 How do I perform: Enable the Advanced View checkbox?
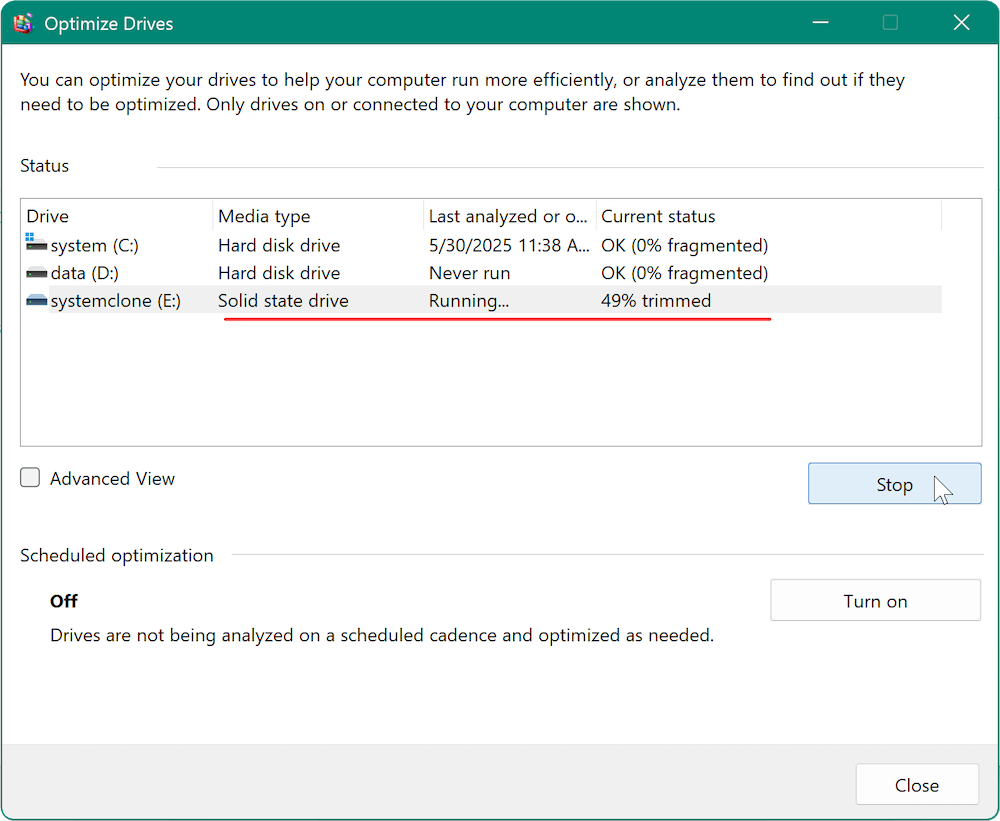tap(31, 479)
